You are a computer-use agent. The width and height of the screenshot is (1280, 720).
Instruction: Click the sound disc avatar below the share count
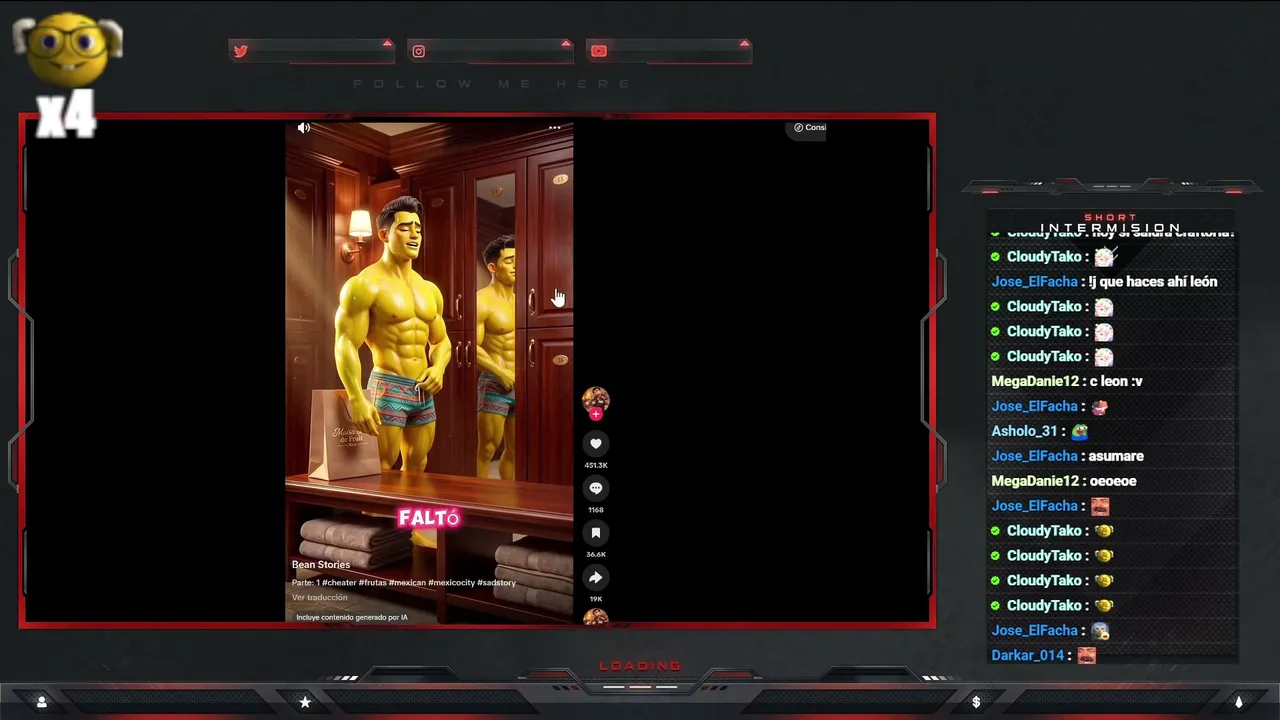click(596, 617)
